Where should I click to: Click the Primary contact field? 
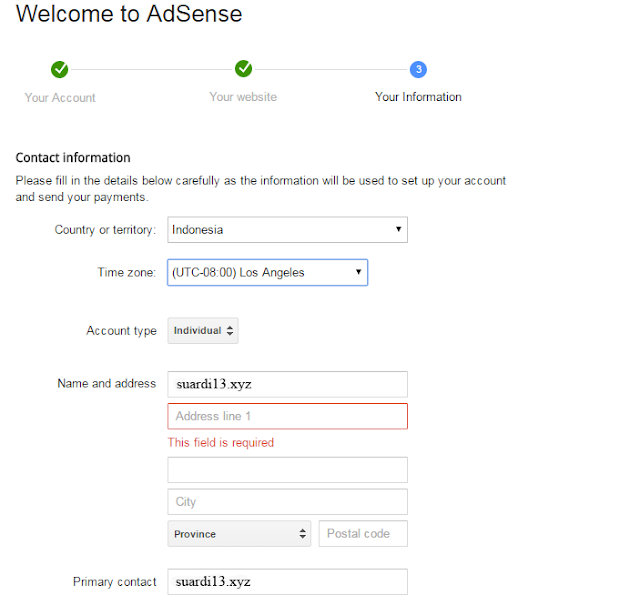287,582
